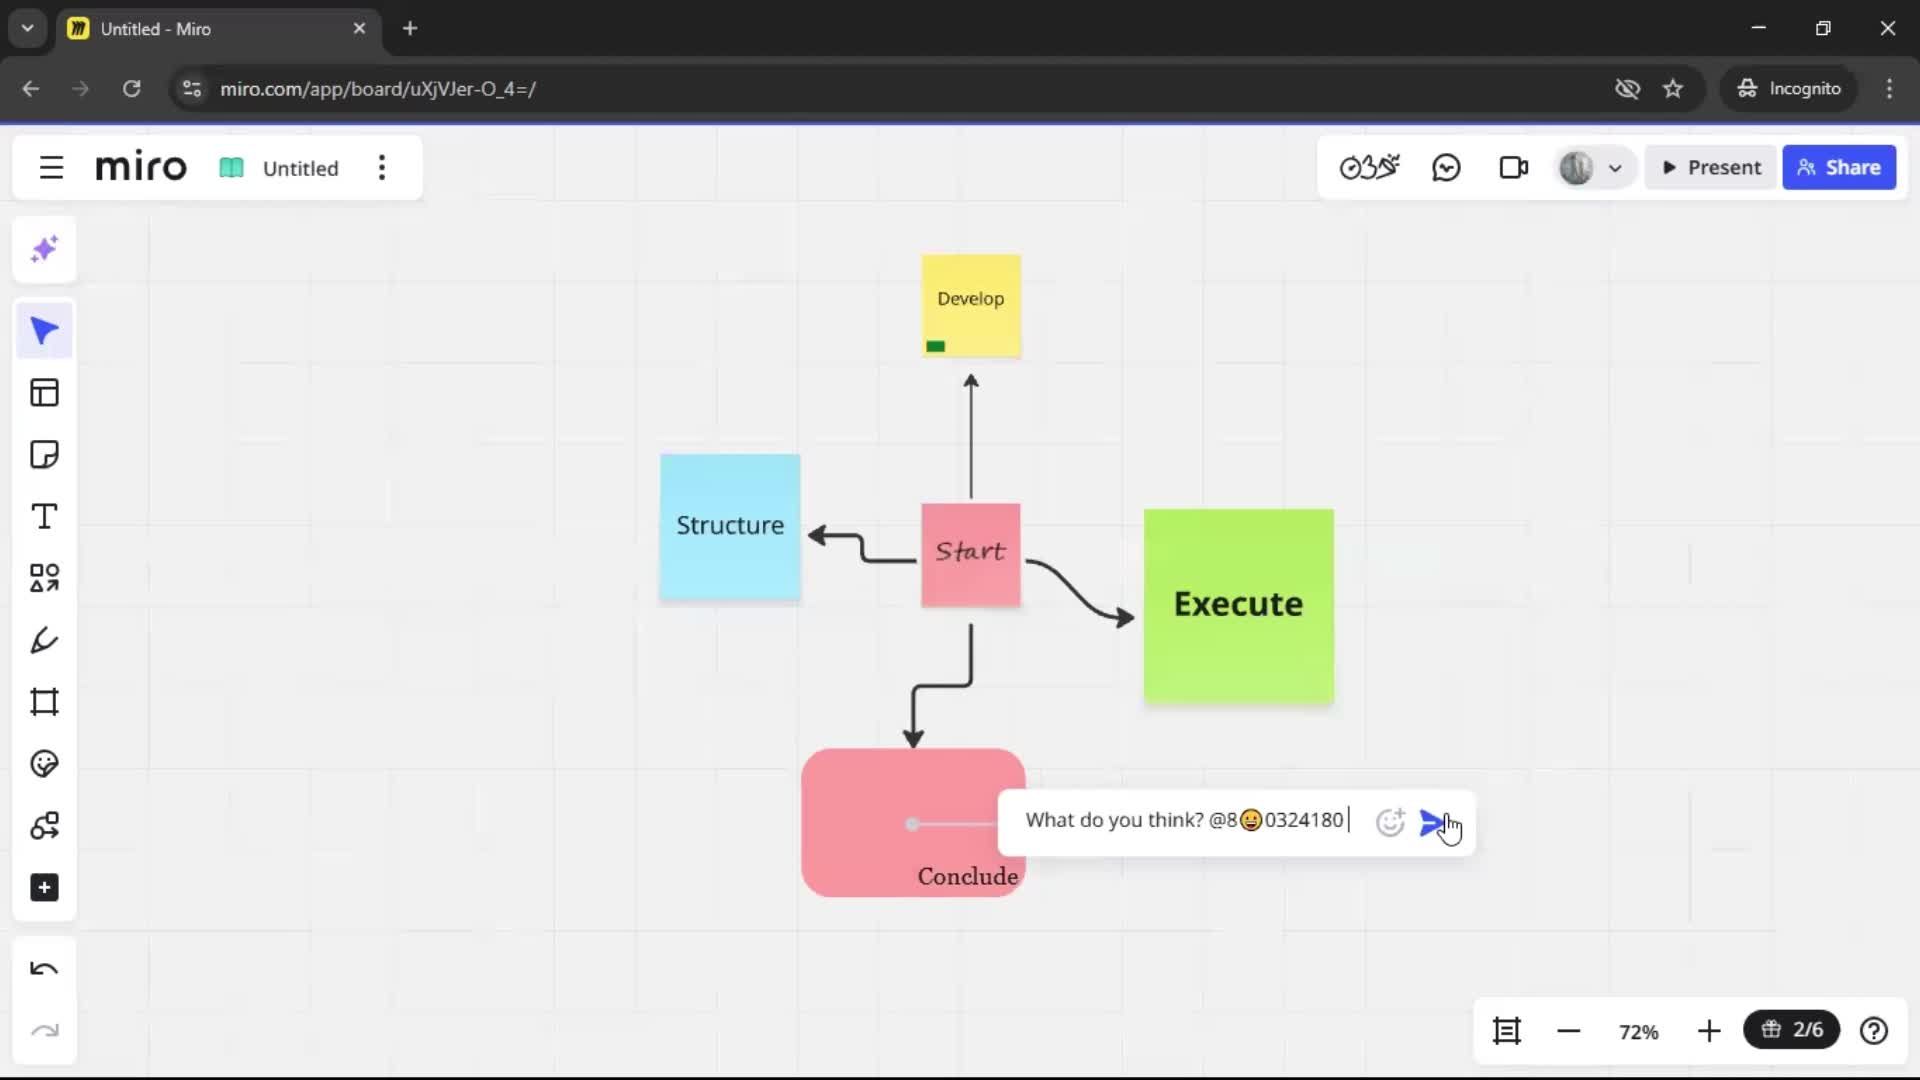Image resolution: width=1920 pixels, height=1080 pixels.
Task: Reload the Miro page
Action: click(132, 89)
